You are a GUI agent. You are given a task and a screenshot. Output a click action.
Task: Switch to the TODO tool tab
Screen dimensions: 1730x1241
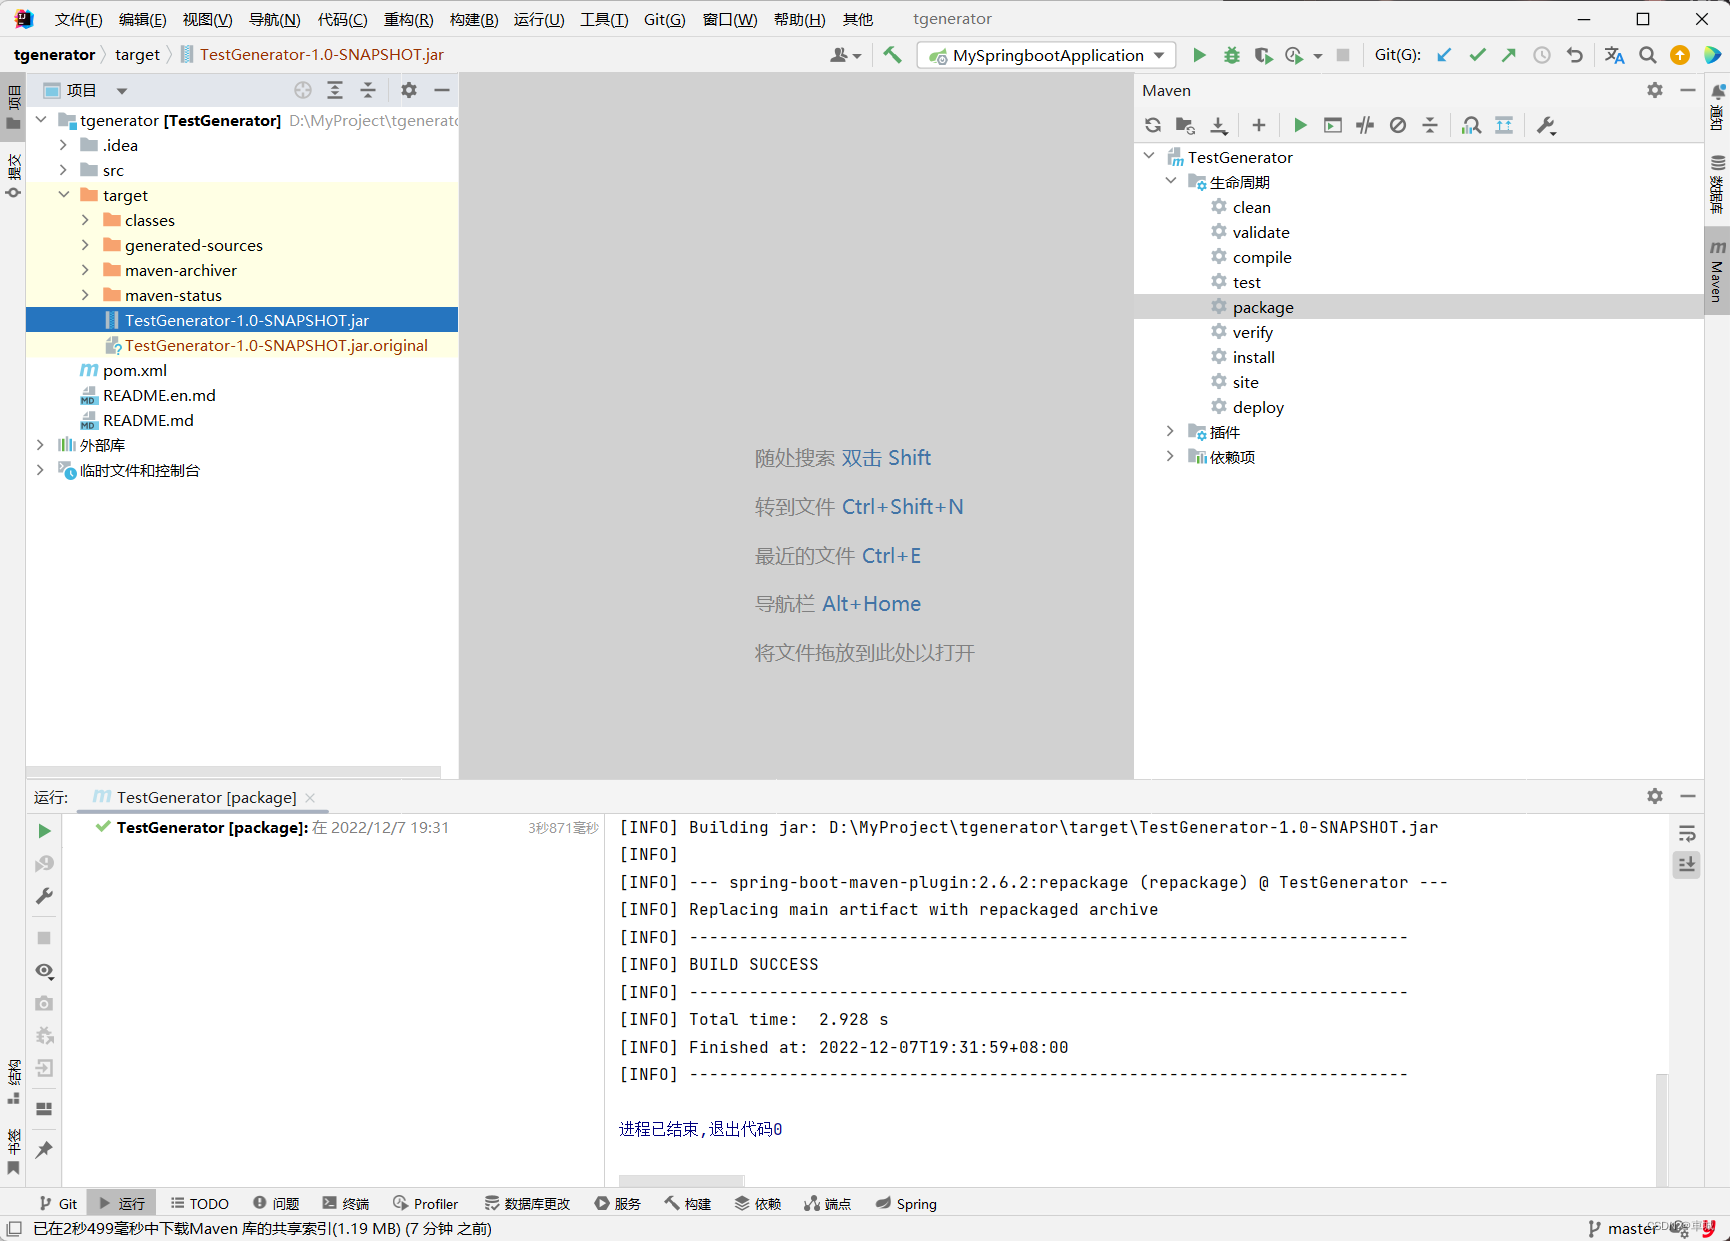[200, 1203]
